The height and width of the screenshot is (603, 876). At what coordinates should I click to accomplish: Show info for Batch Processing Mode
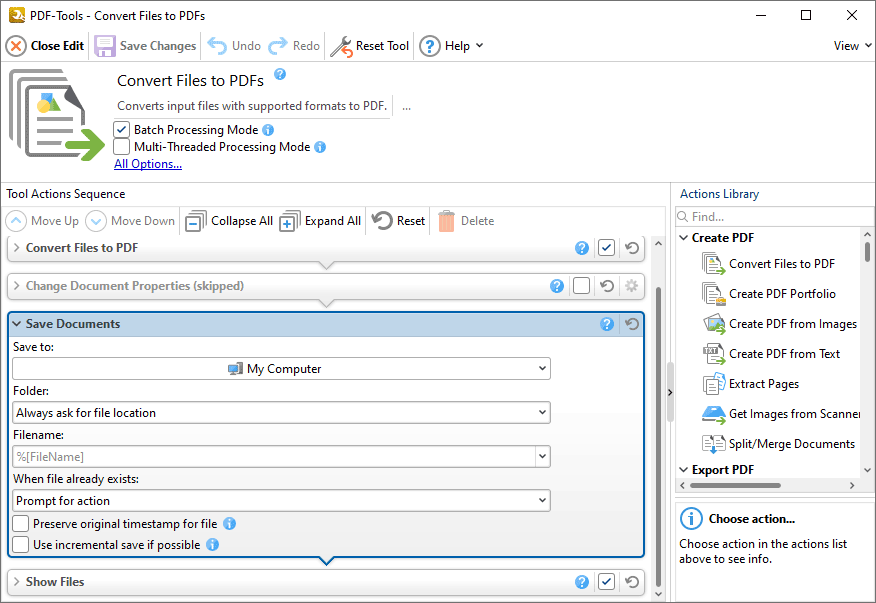tap(268, 130)
